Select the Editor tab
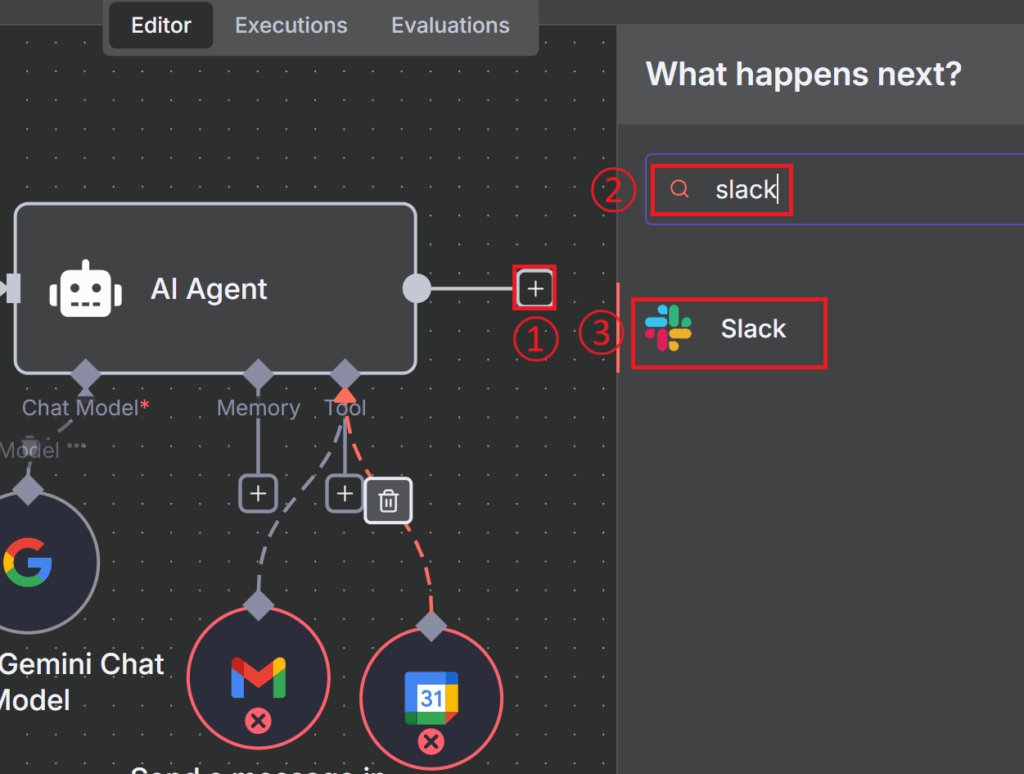Screen dimensions: 1024x774 (161, 26)
